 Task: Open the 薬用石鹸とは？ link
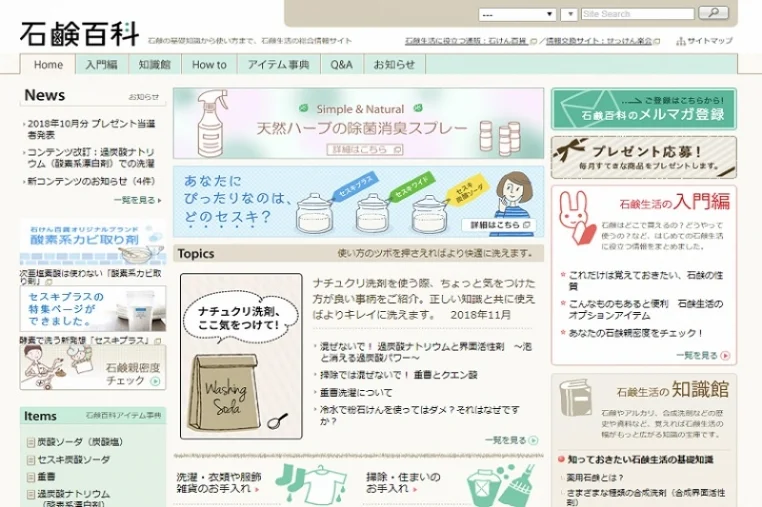tap(595, 478)
